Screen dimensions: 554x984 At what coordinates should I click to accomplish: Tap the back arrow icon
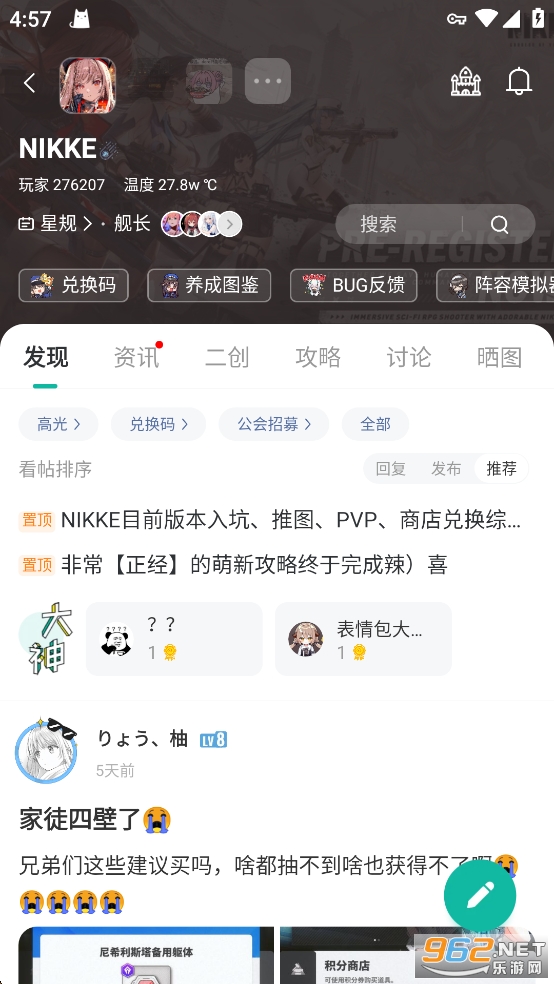coord(29,83)
